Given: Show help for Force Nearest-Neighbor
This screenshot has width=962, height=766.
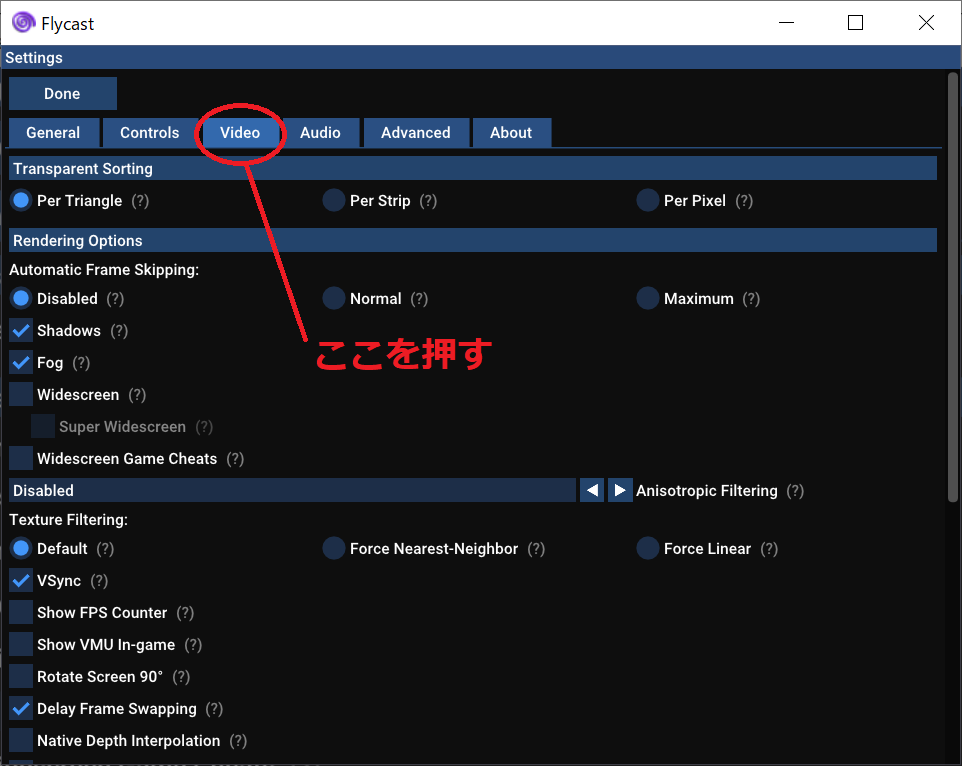Looking at the screenshot, I should point(536,549).
